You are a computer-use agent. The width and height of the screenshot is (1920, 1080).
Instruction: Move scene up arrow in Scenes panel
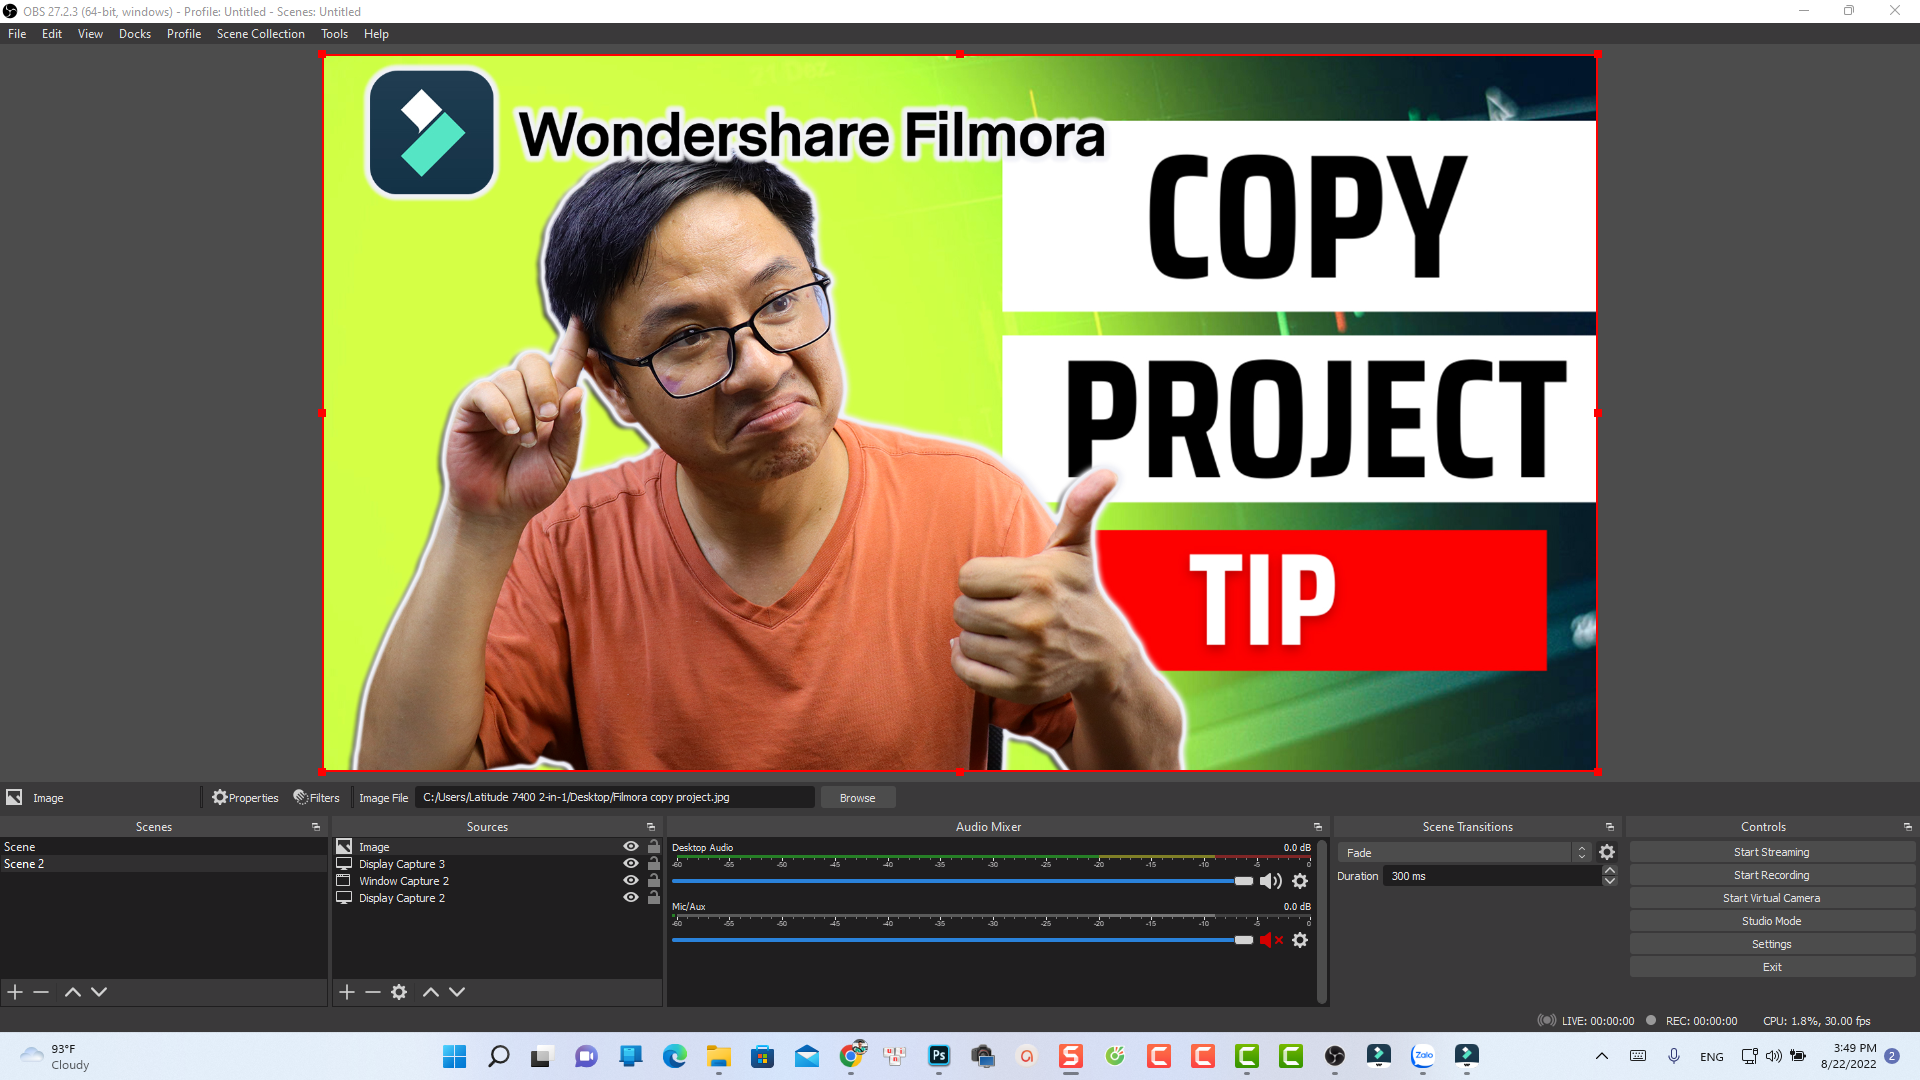tap(73, 992)
